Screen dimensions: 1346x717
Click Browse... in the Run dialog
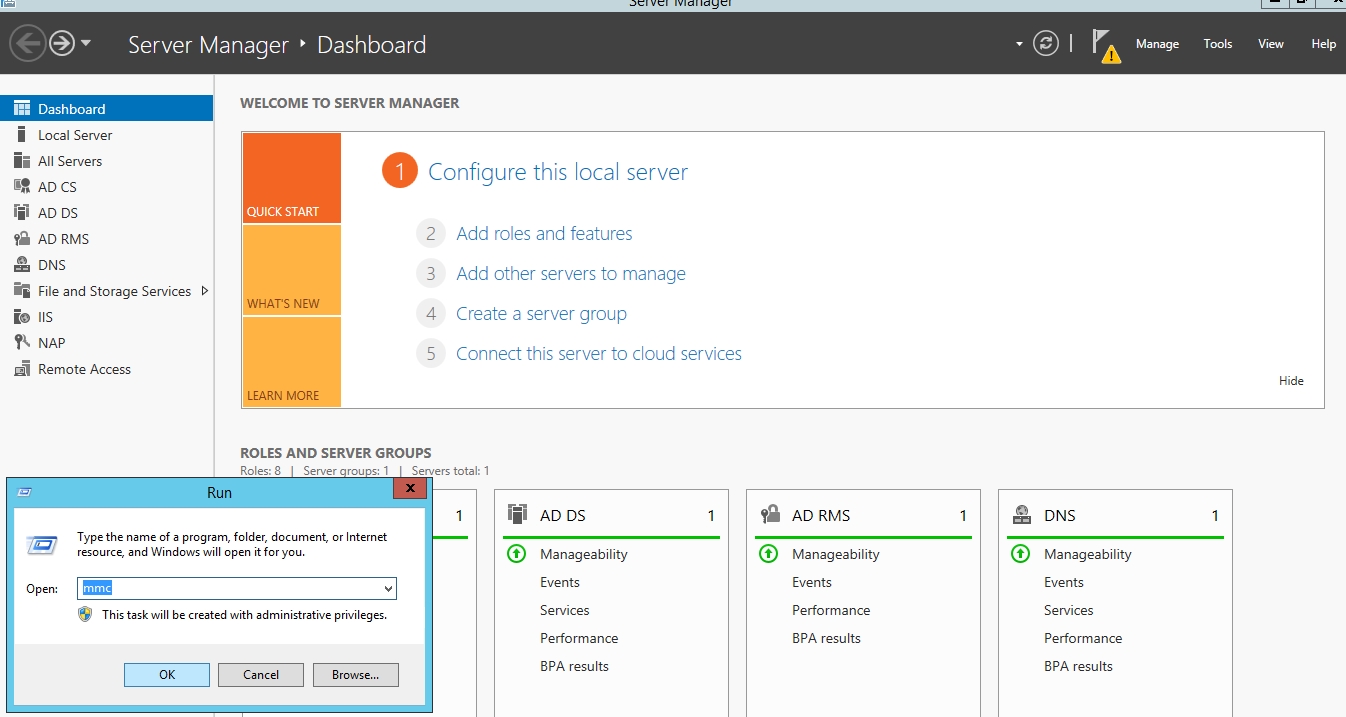point(356,675)
